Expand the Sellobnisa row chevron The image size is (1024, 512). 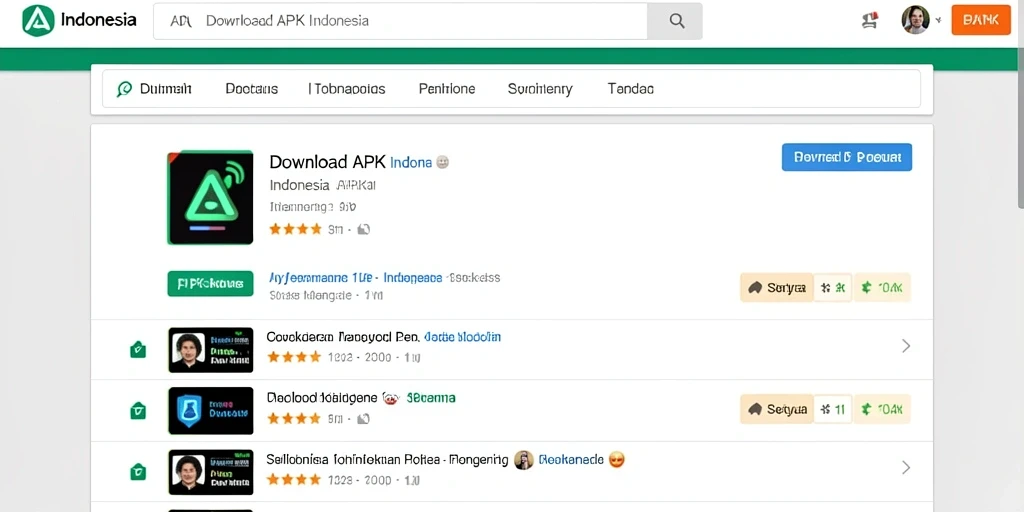[906, 468]
